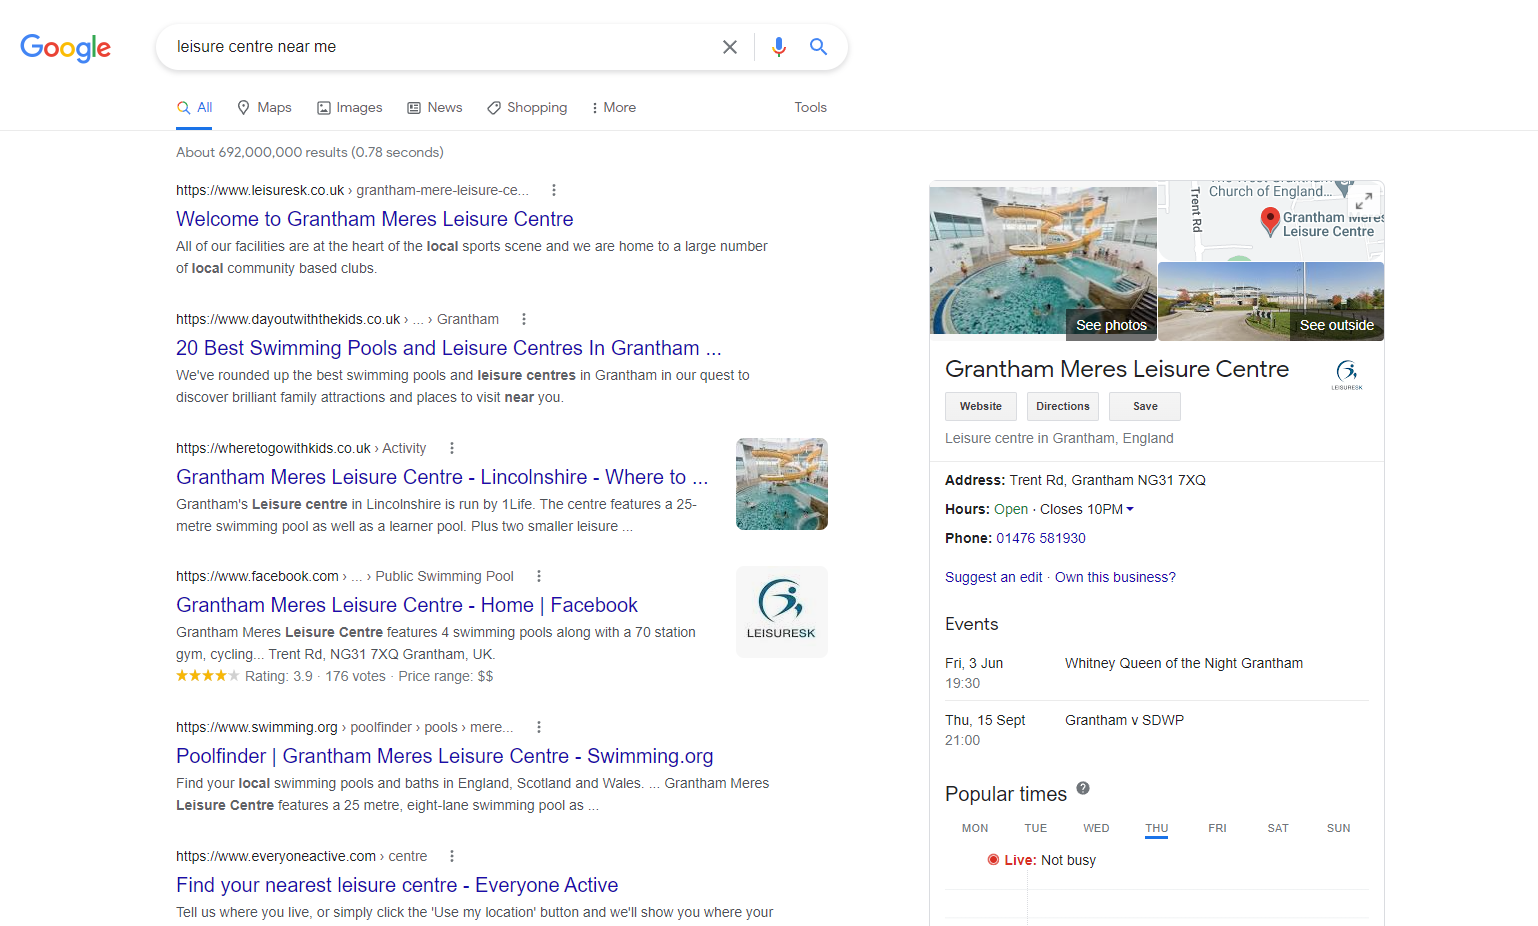The image size is (1538, 926).
Task: Select SUN in popular times
Action: 1339,828
